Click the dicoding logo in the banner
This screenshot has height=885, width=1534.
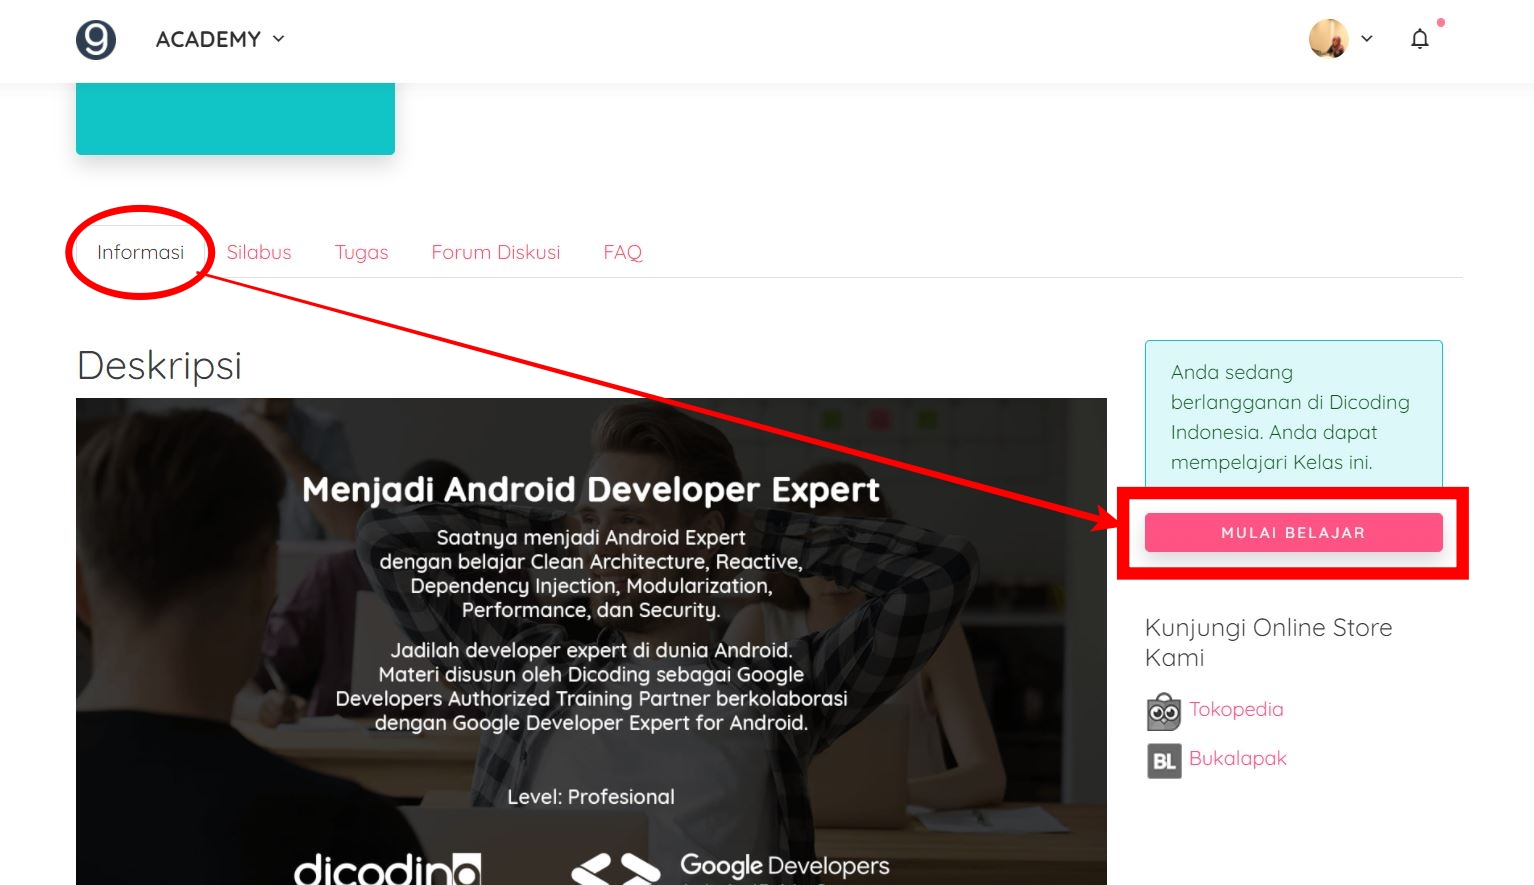pyautogui.click(x=388, y=868)
